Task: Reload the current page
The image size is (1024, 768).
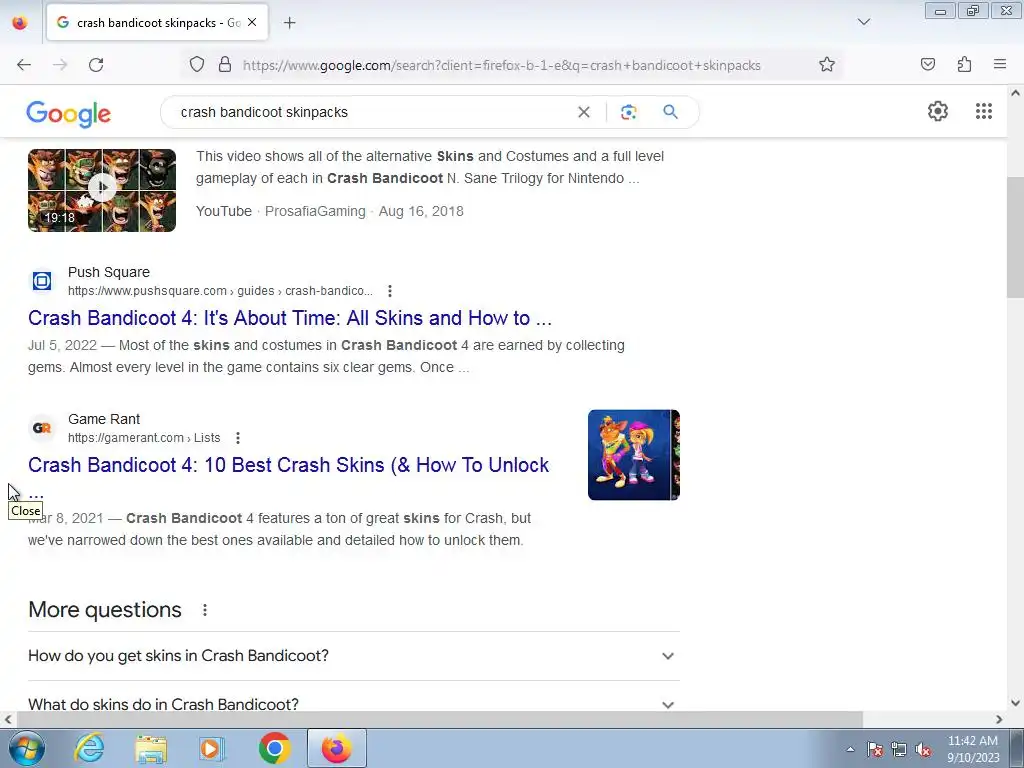Action: pos(96,65)
